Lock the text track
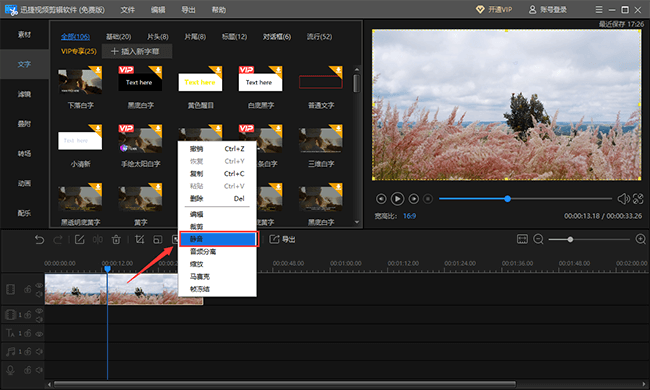Viewport: 650px width, 390px height. [28, 333]
